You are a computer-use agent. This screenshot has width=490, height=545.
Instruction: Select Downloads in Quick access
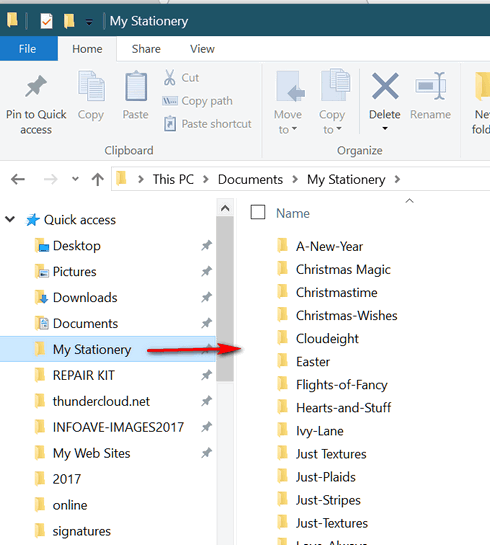85,298
